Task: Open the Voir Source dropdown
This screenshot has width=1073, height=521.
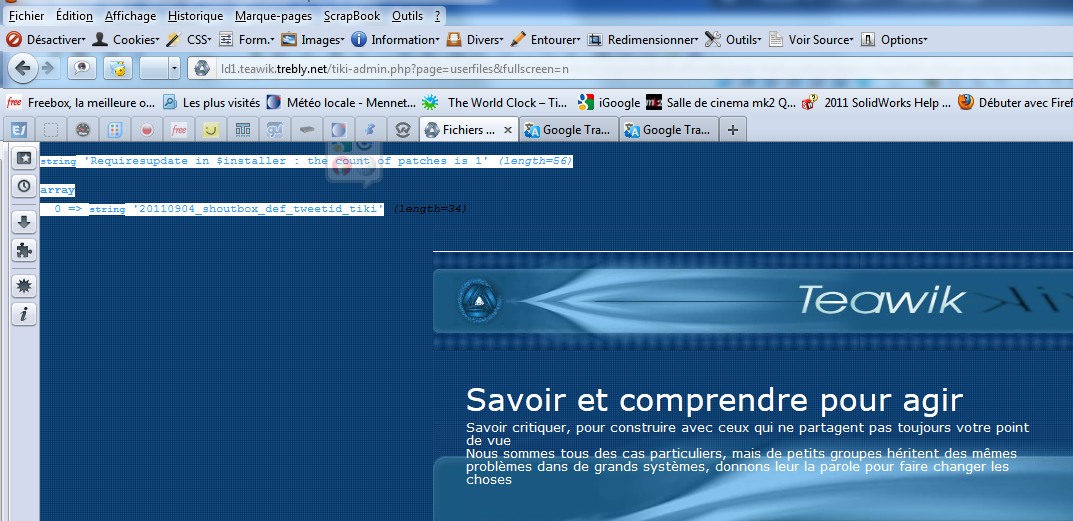Action: point(811,40)
